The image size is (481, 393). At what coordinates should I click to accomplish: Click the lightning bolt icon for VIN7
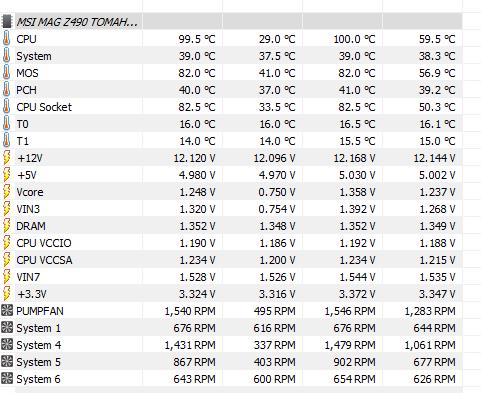pyautogui.click(x=7, y=277)
